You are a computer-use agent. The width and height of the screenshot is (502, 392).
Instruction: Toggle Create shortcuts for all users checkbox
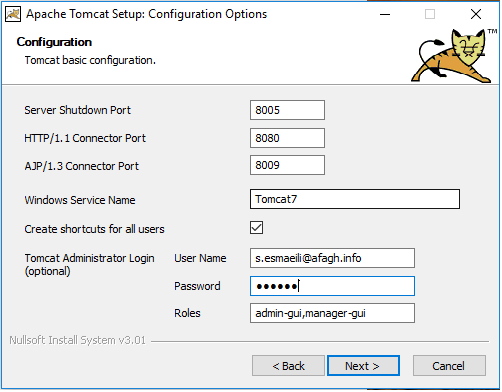[257, 228]
